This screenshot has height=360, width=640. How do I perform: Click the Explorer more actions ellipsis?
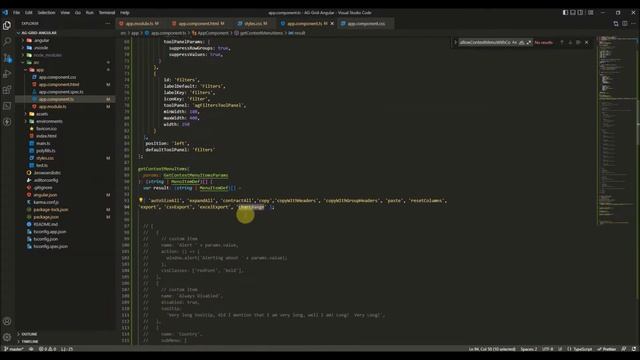pyautogui.click(x=108, y=24)
